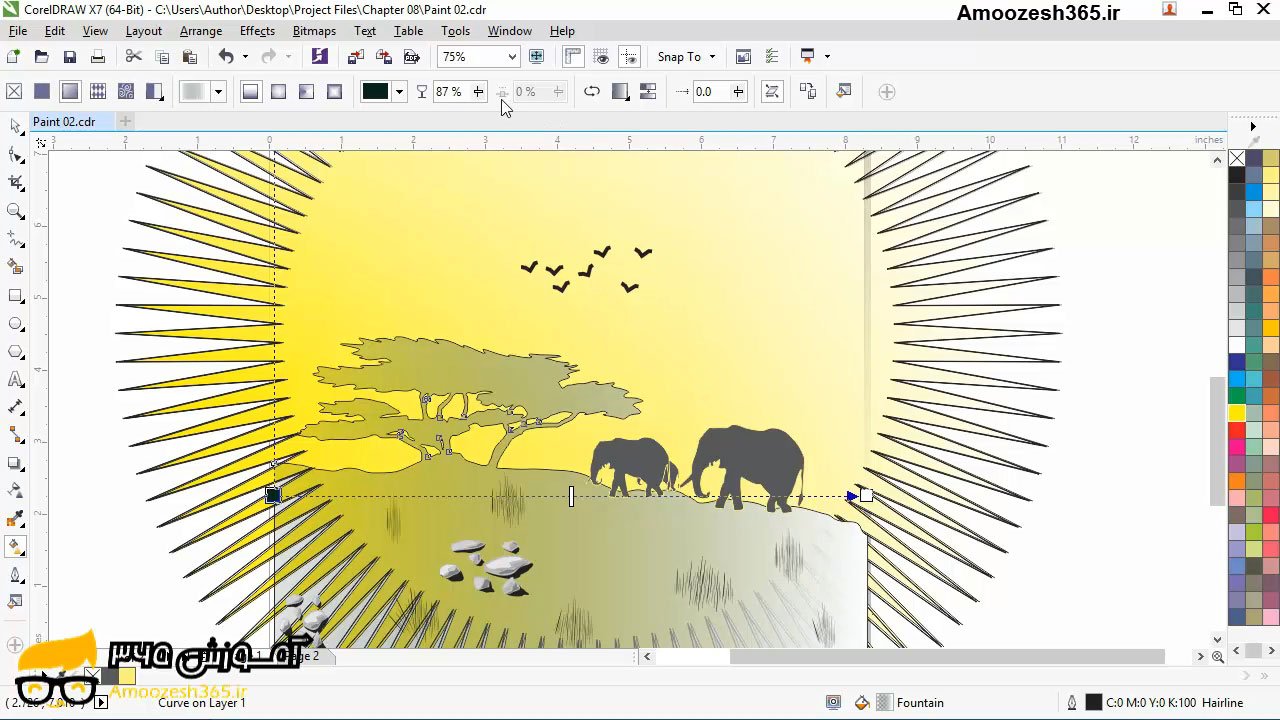Click the red swatch in the color palette
Screen dimensions: 1280x720
pos(1237,430)
